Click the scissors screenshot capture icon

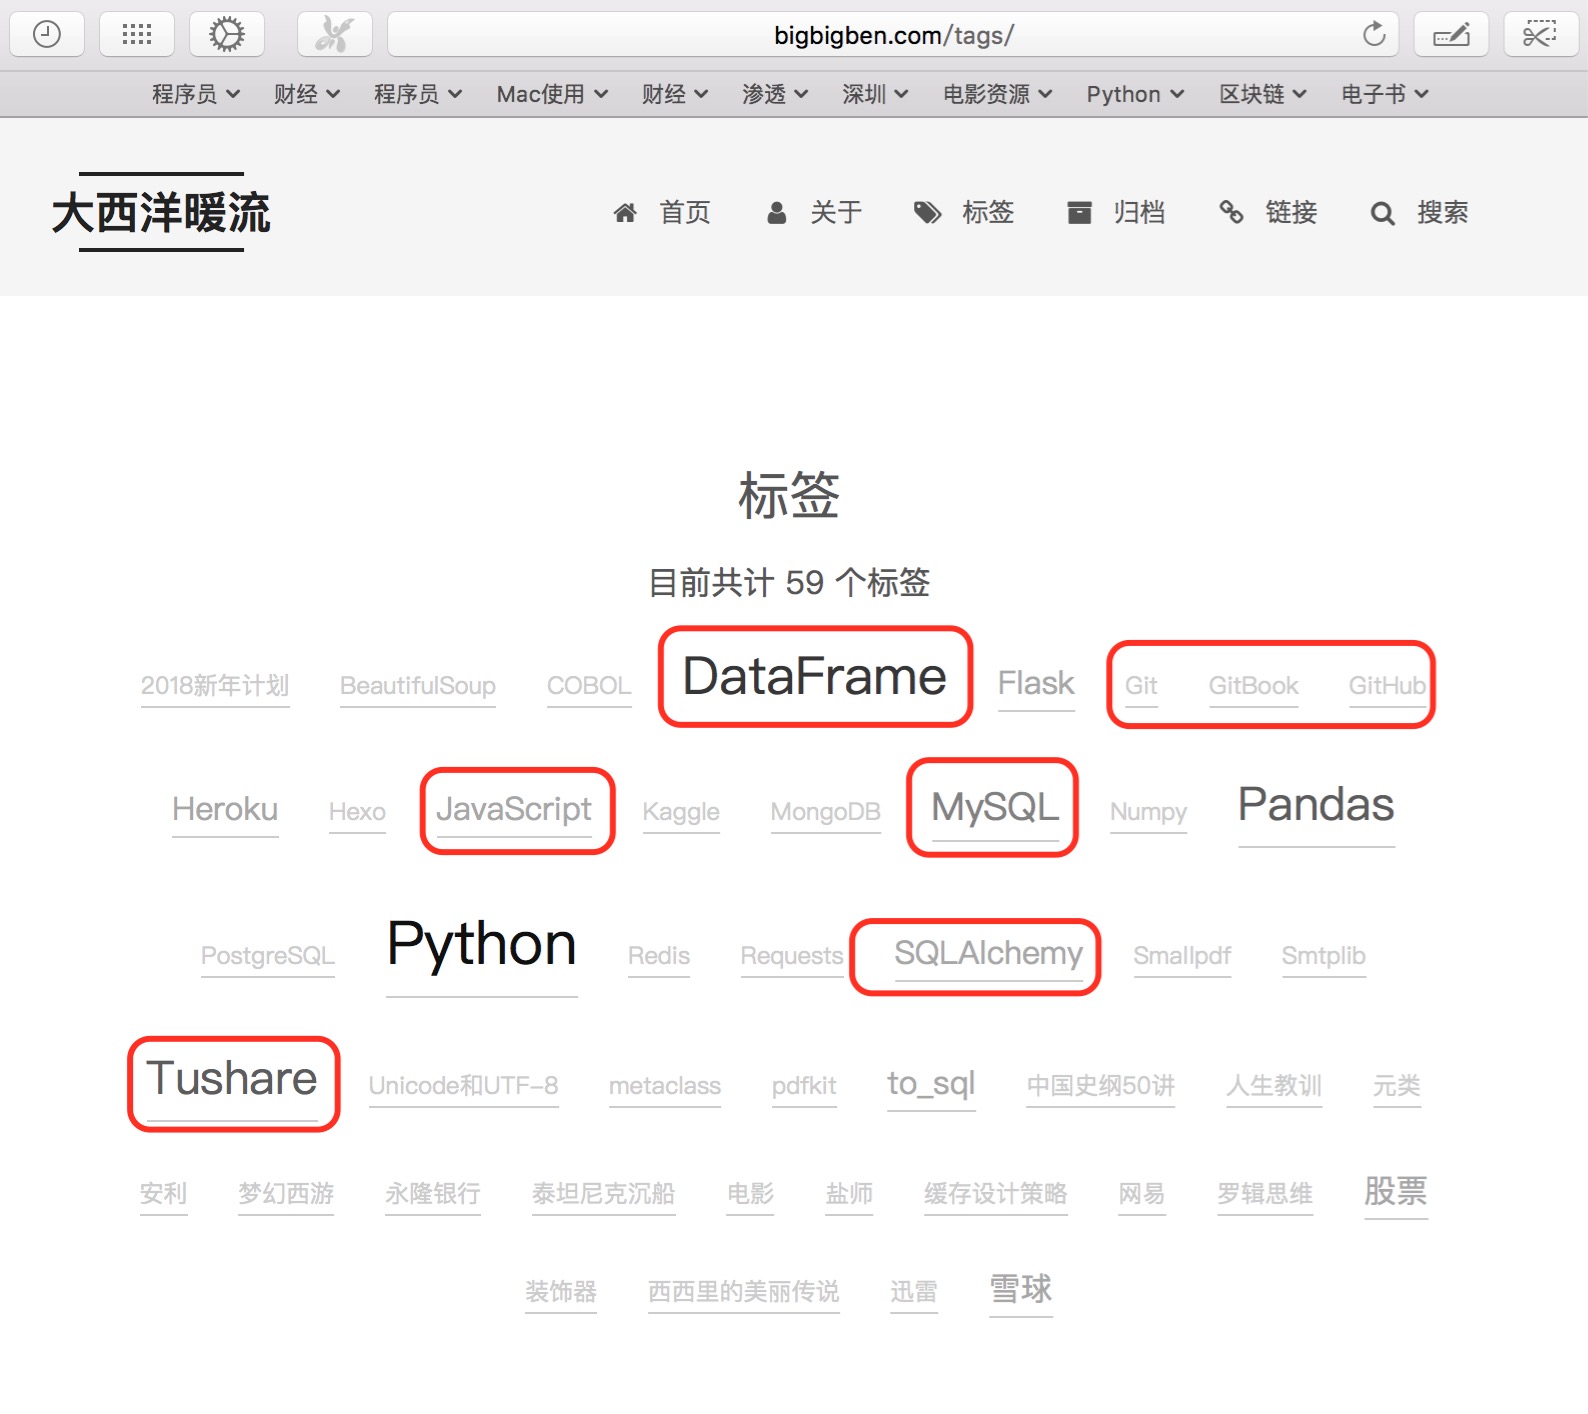point(1540,35)
